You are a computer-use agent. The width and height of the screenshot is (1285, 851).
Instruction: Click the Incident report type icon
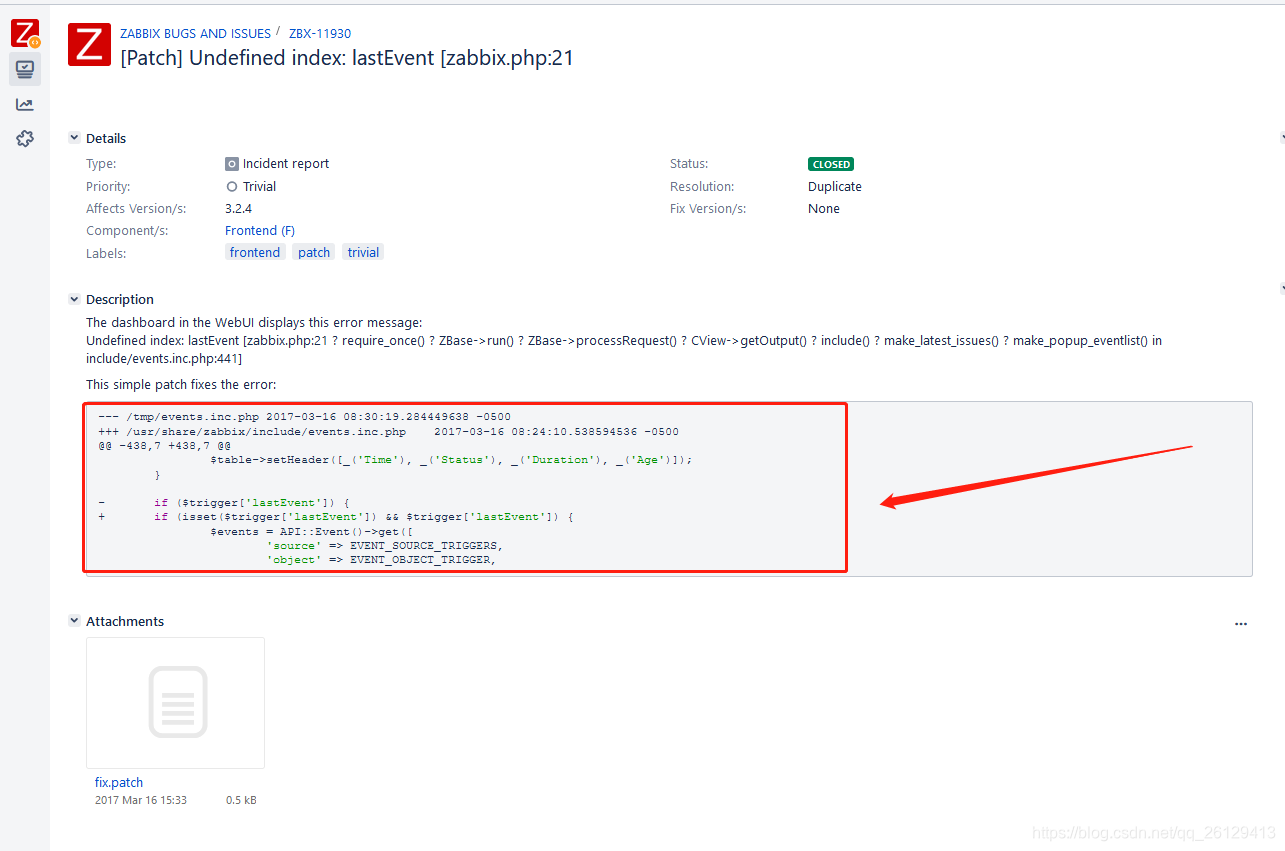(x=232, y=164)
